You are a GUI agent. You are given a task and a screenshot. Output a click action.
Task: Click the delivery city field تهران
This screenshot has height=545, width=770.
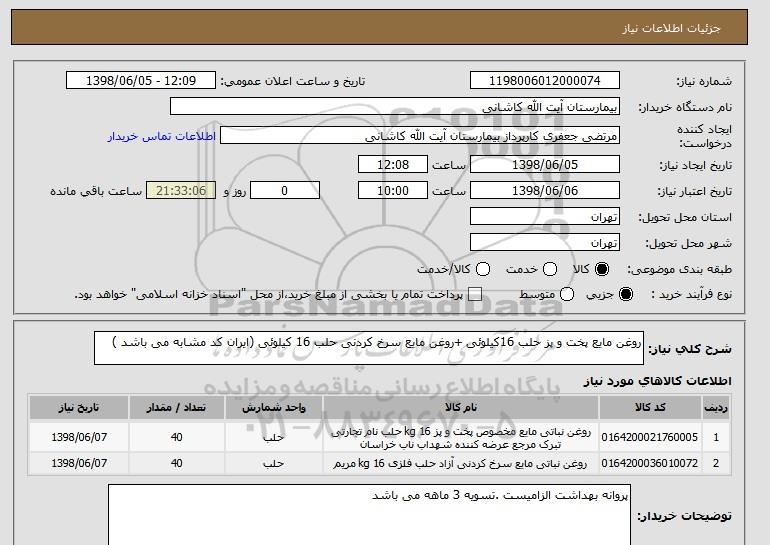545,243
